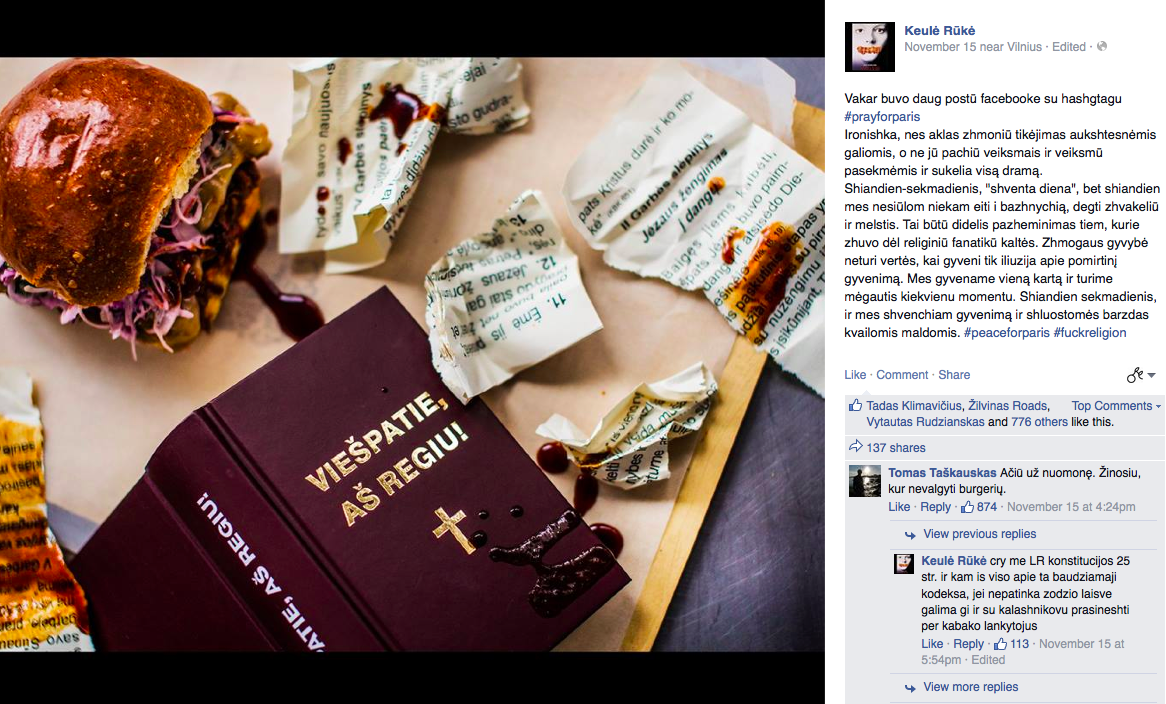Expand View previous replies
Viewport: 1166px width, 704px height.
[x=979, y=534]
